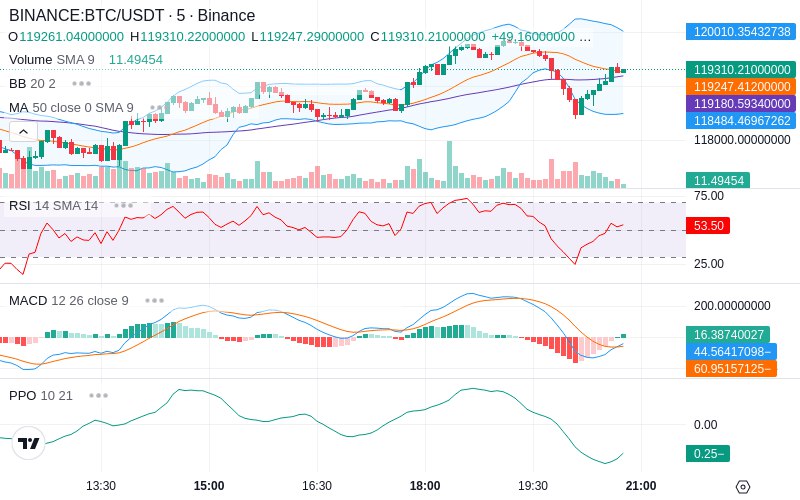This screenshot has width=800, height=500.
Task: Click the 18:00 time axis label
Action: (425, 486)
